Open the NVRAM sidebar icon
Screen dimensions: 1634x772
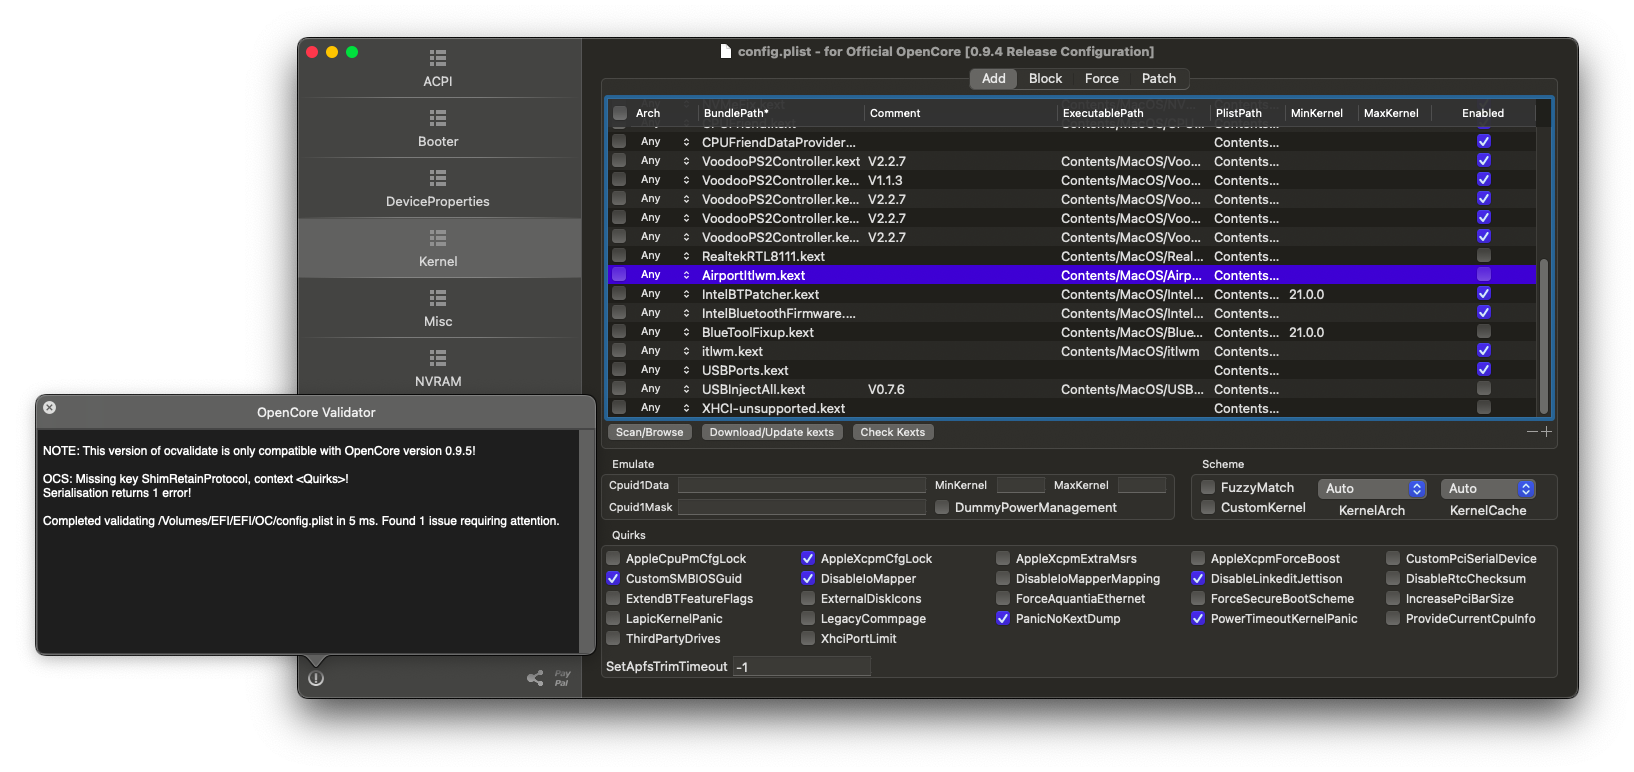tap(438, 359)
